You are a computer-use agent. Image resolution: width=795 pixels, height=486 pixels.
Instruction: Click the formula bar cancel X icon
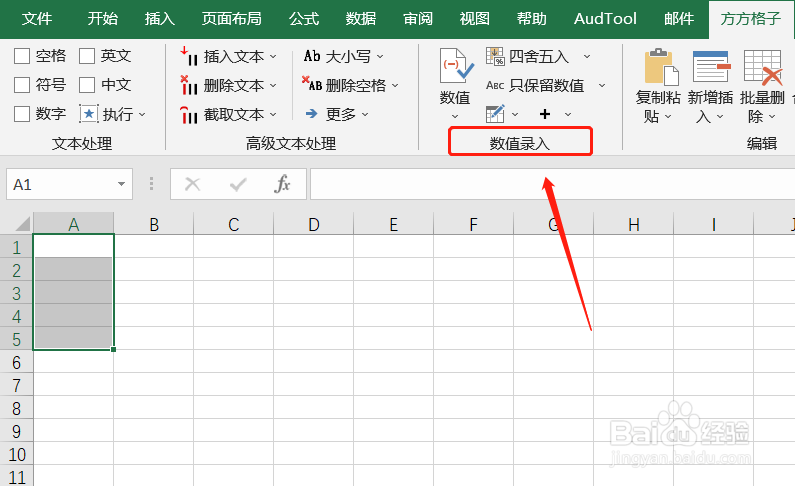(193, 184)
